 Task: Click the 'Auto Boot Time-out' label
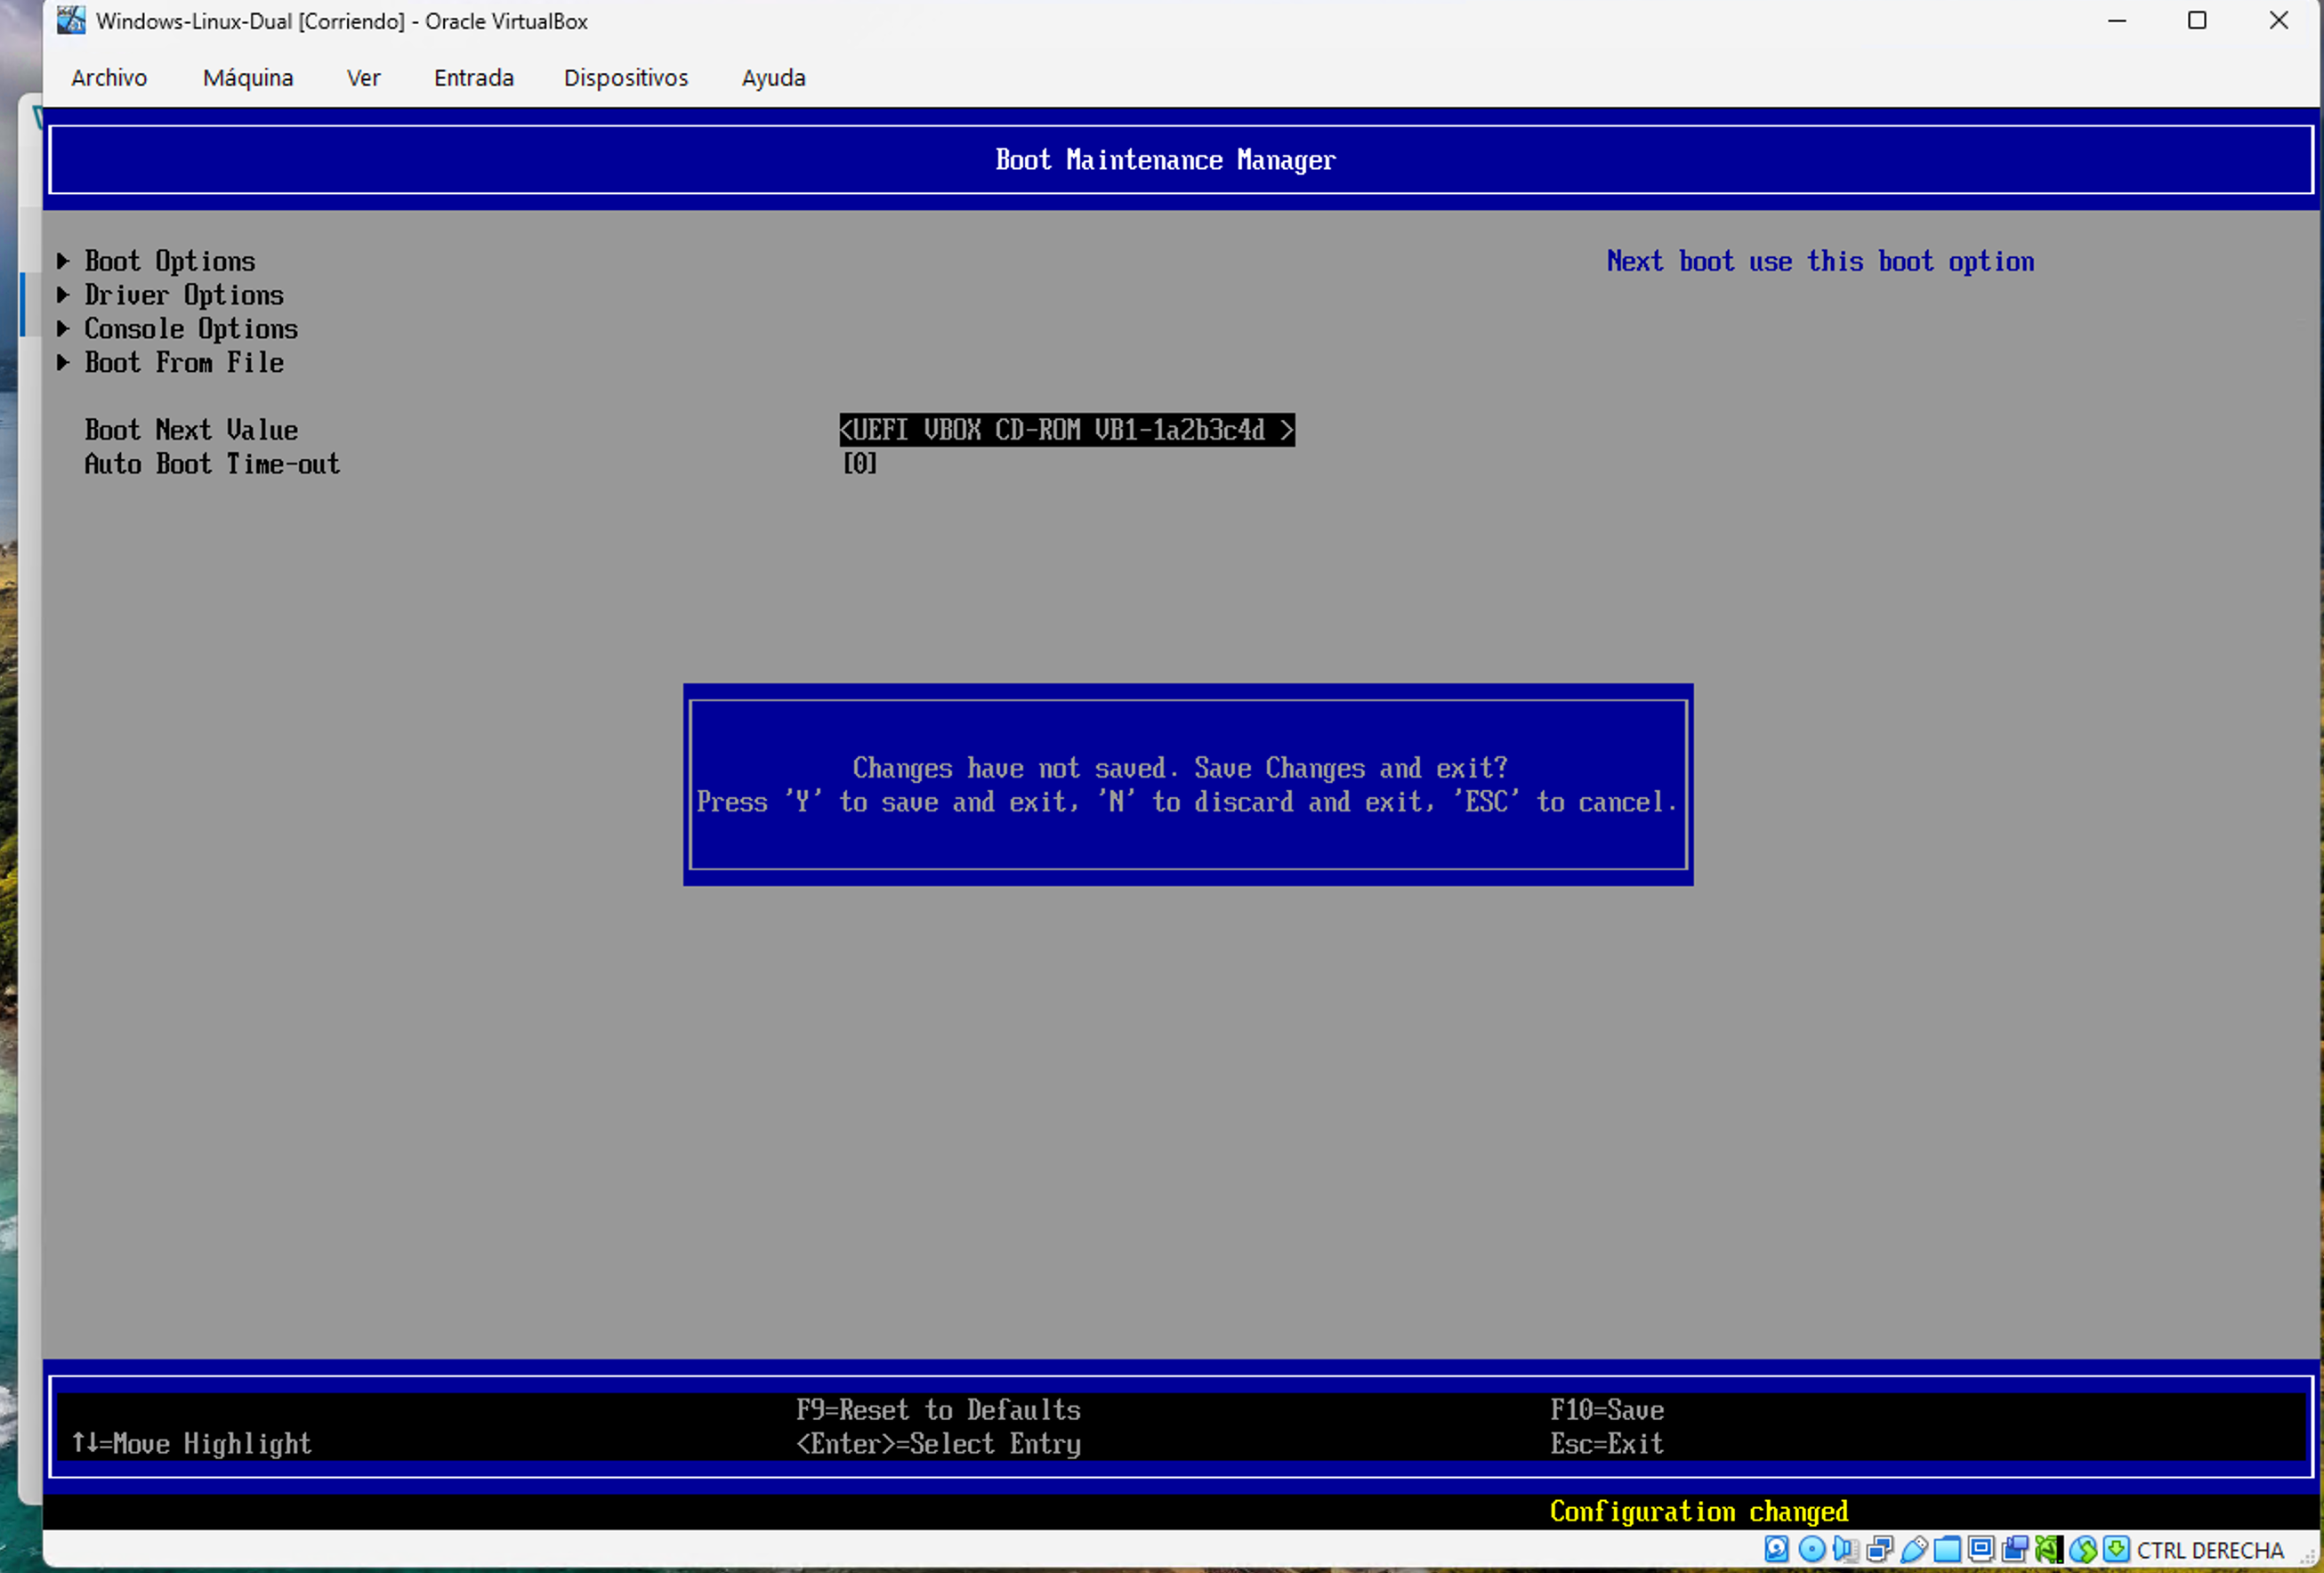[213, 464]
